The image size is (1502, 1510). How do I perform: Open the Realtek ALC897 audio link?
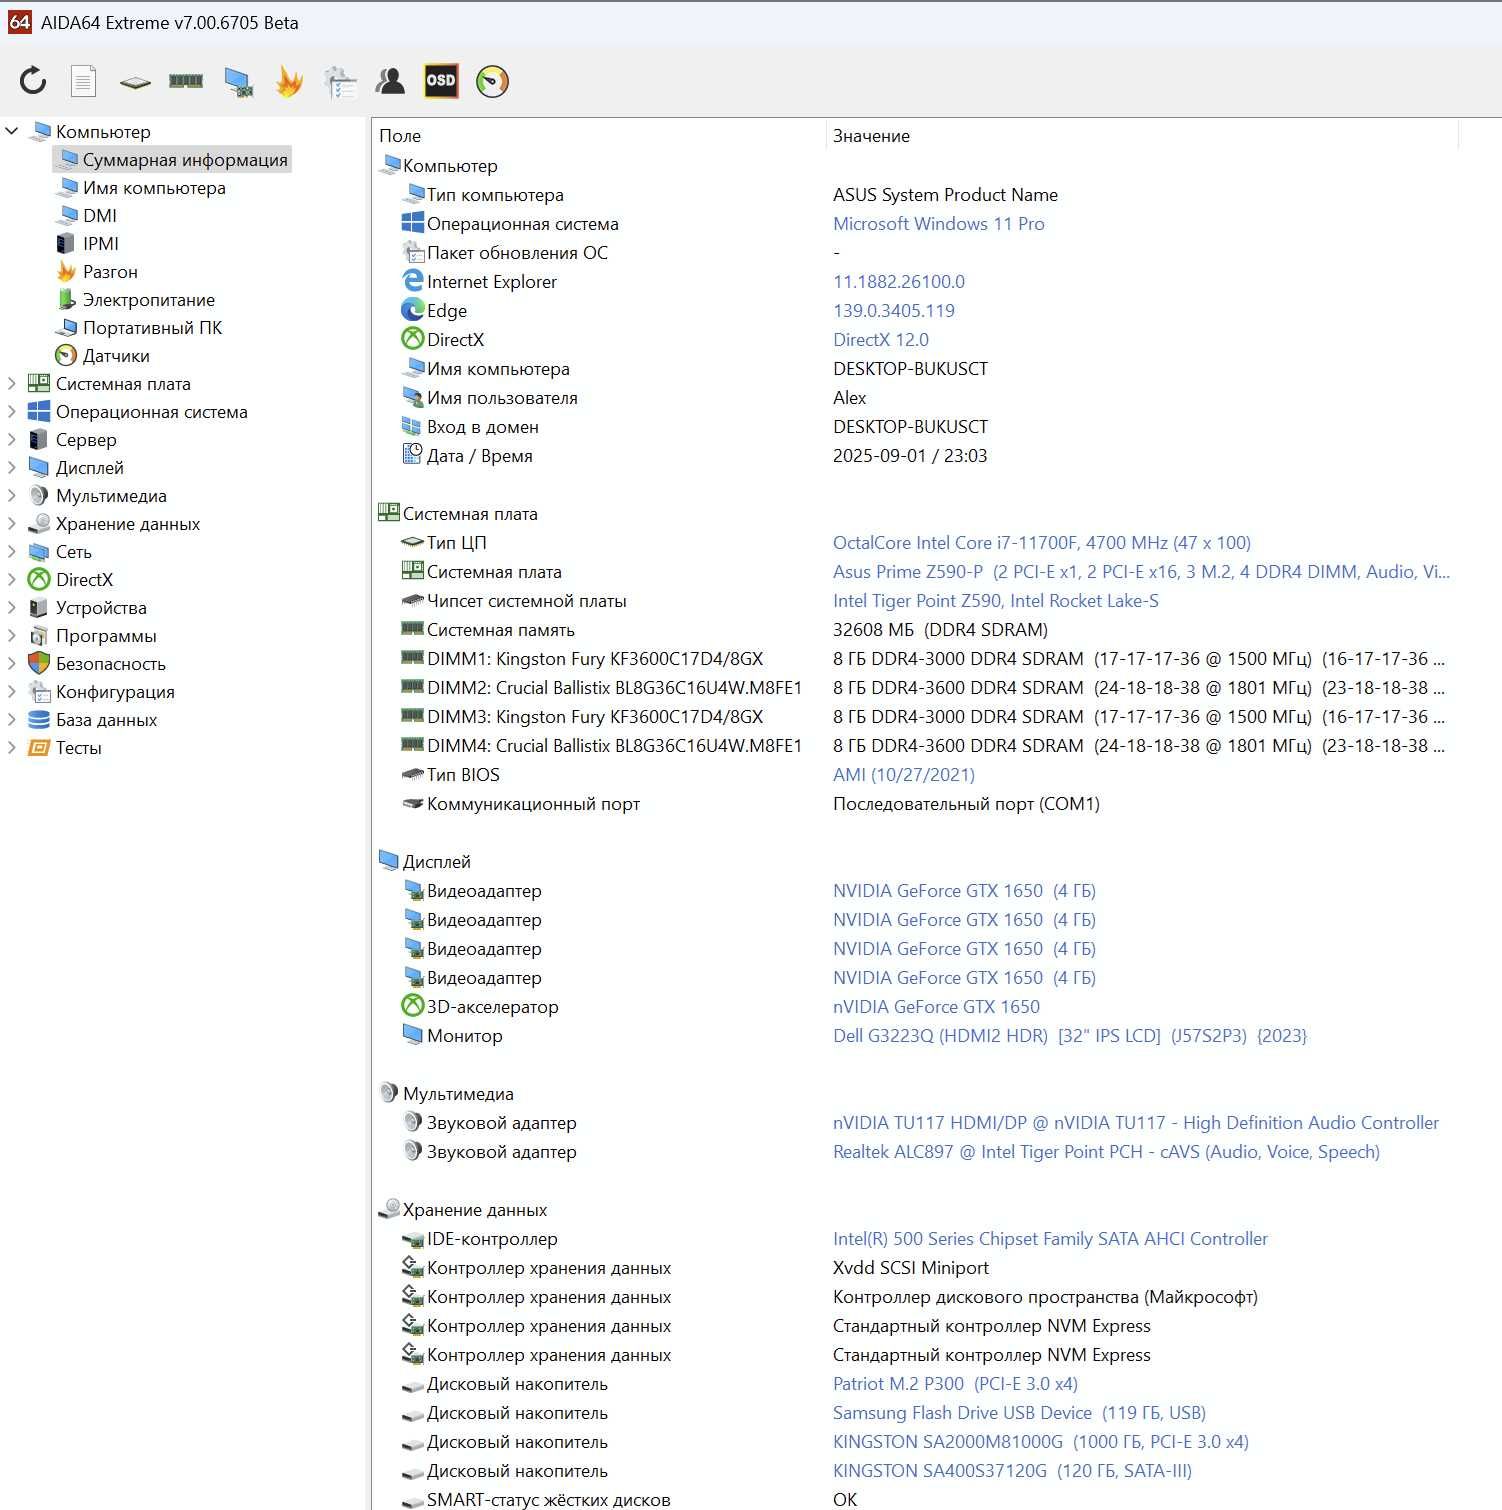(x=1106, y=1151)
